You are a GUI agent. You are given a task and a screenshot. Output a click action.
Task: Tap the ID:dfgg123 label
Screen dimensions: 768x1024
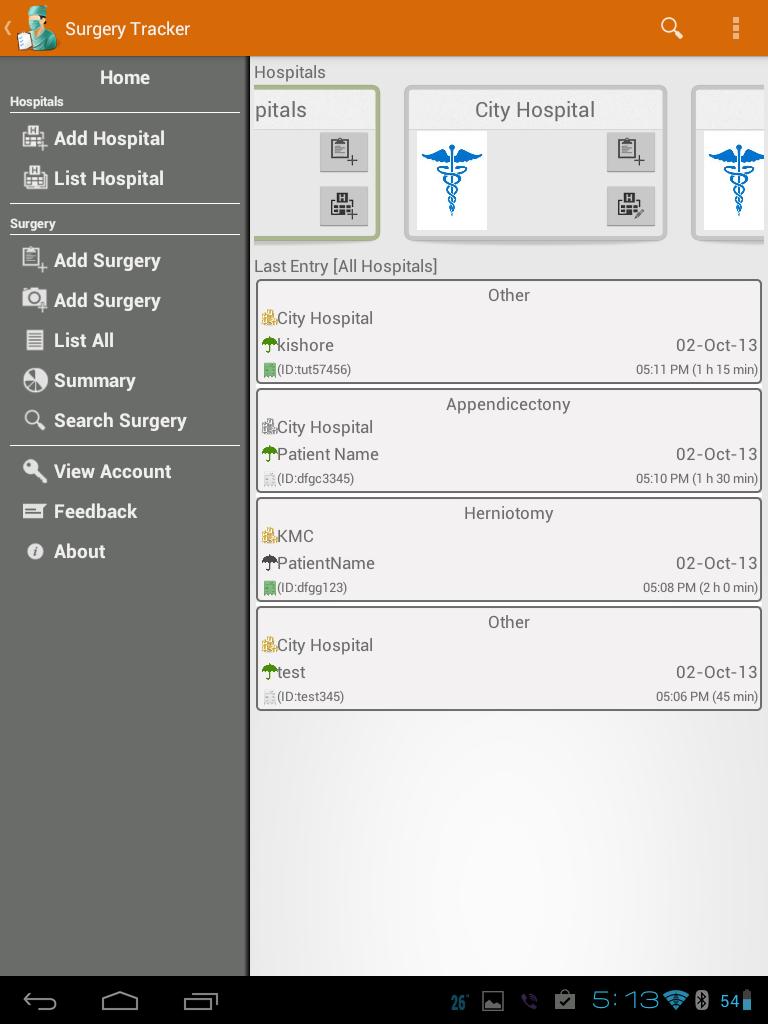tap(312, 588)
